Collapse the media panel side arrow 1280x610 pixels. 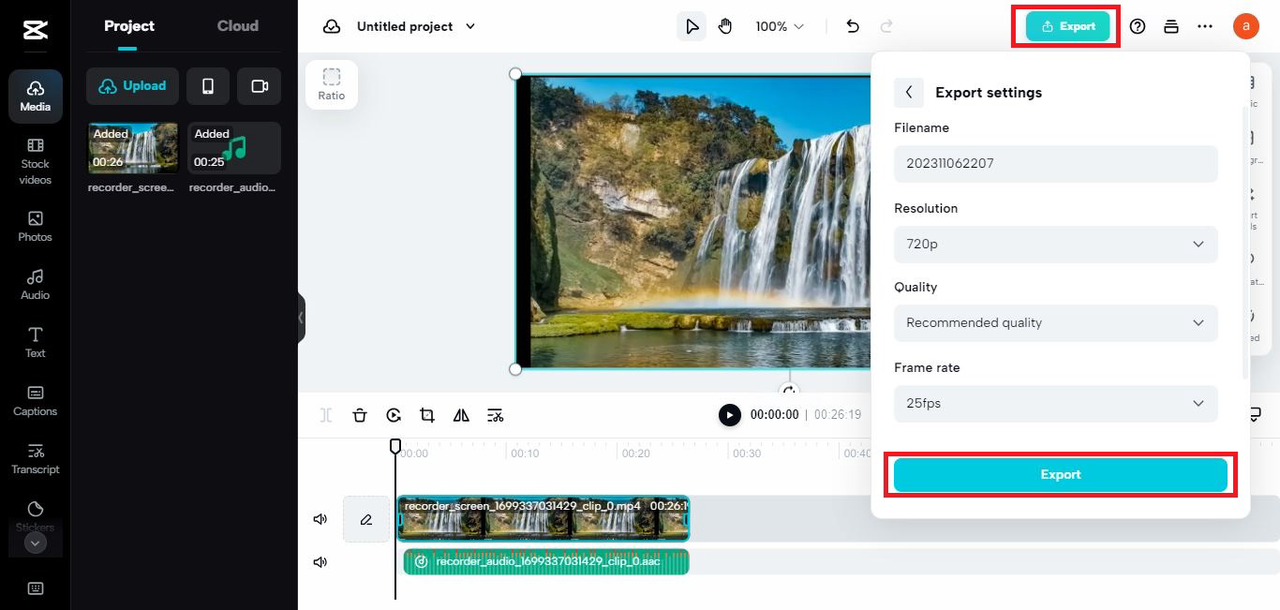click(301, 318)
